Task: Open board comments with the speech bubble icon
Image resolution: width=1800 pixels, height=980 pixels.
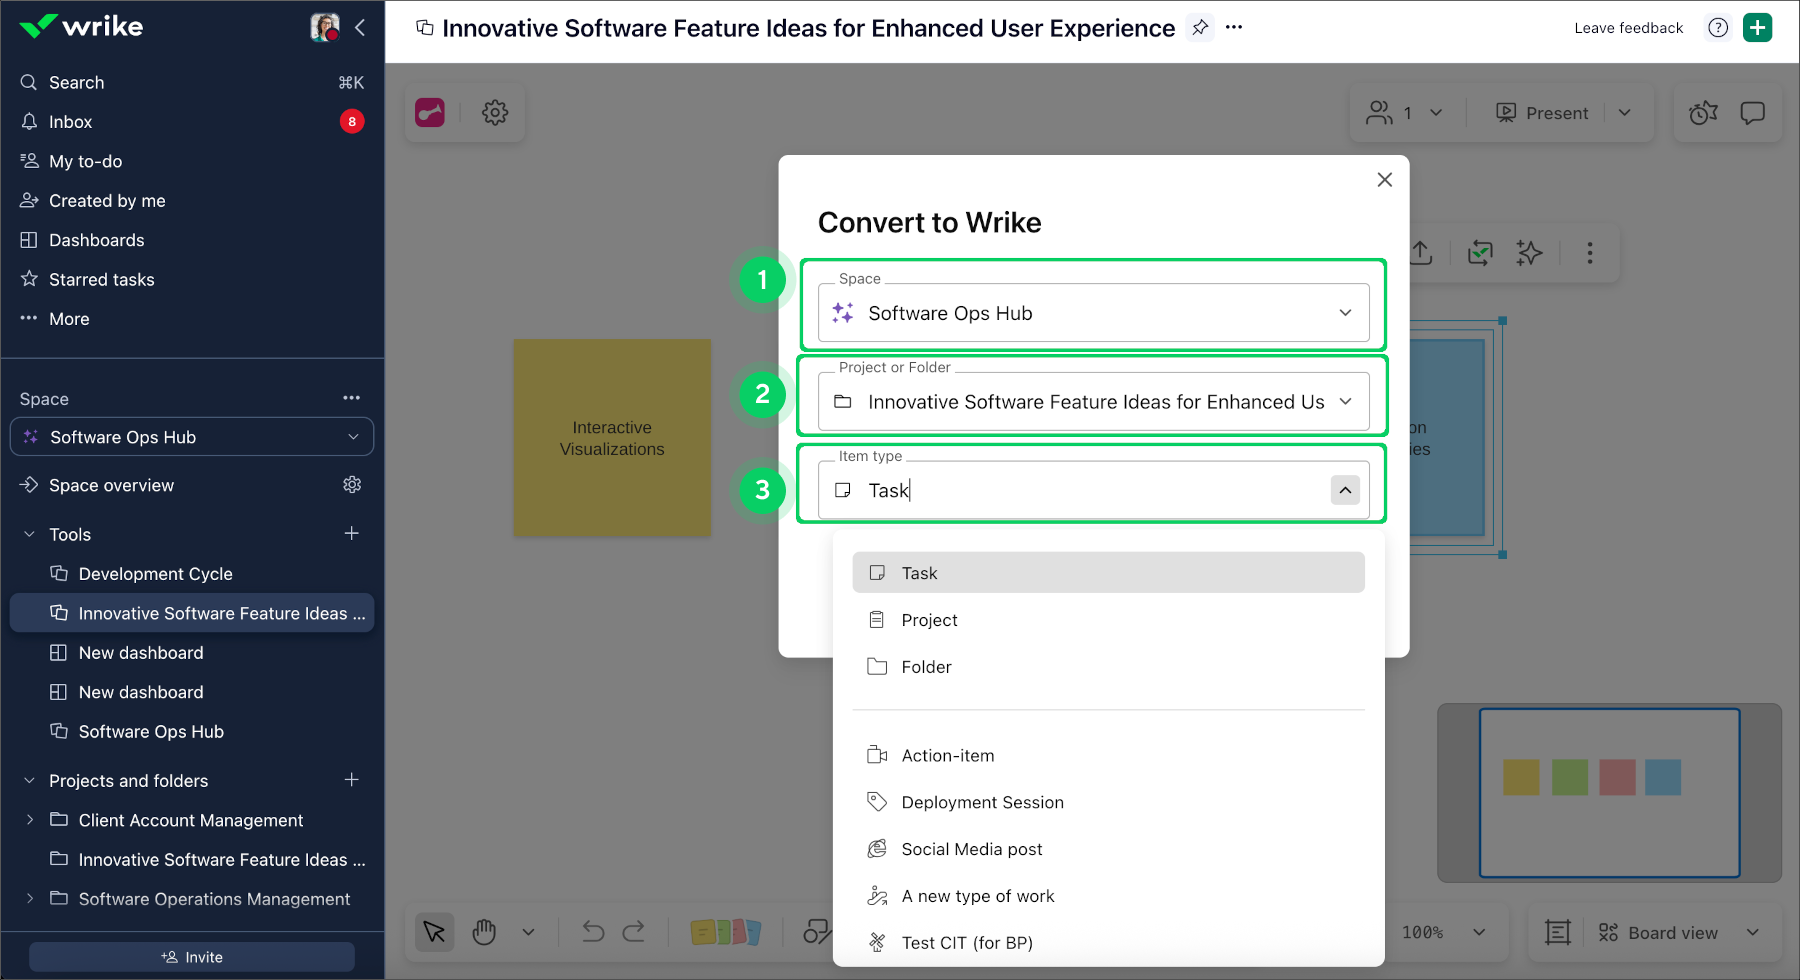Action: pos(1753,112)
